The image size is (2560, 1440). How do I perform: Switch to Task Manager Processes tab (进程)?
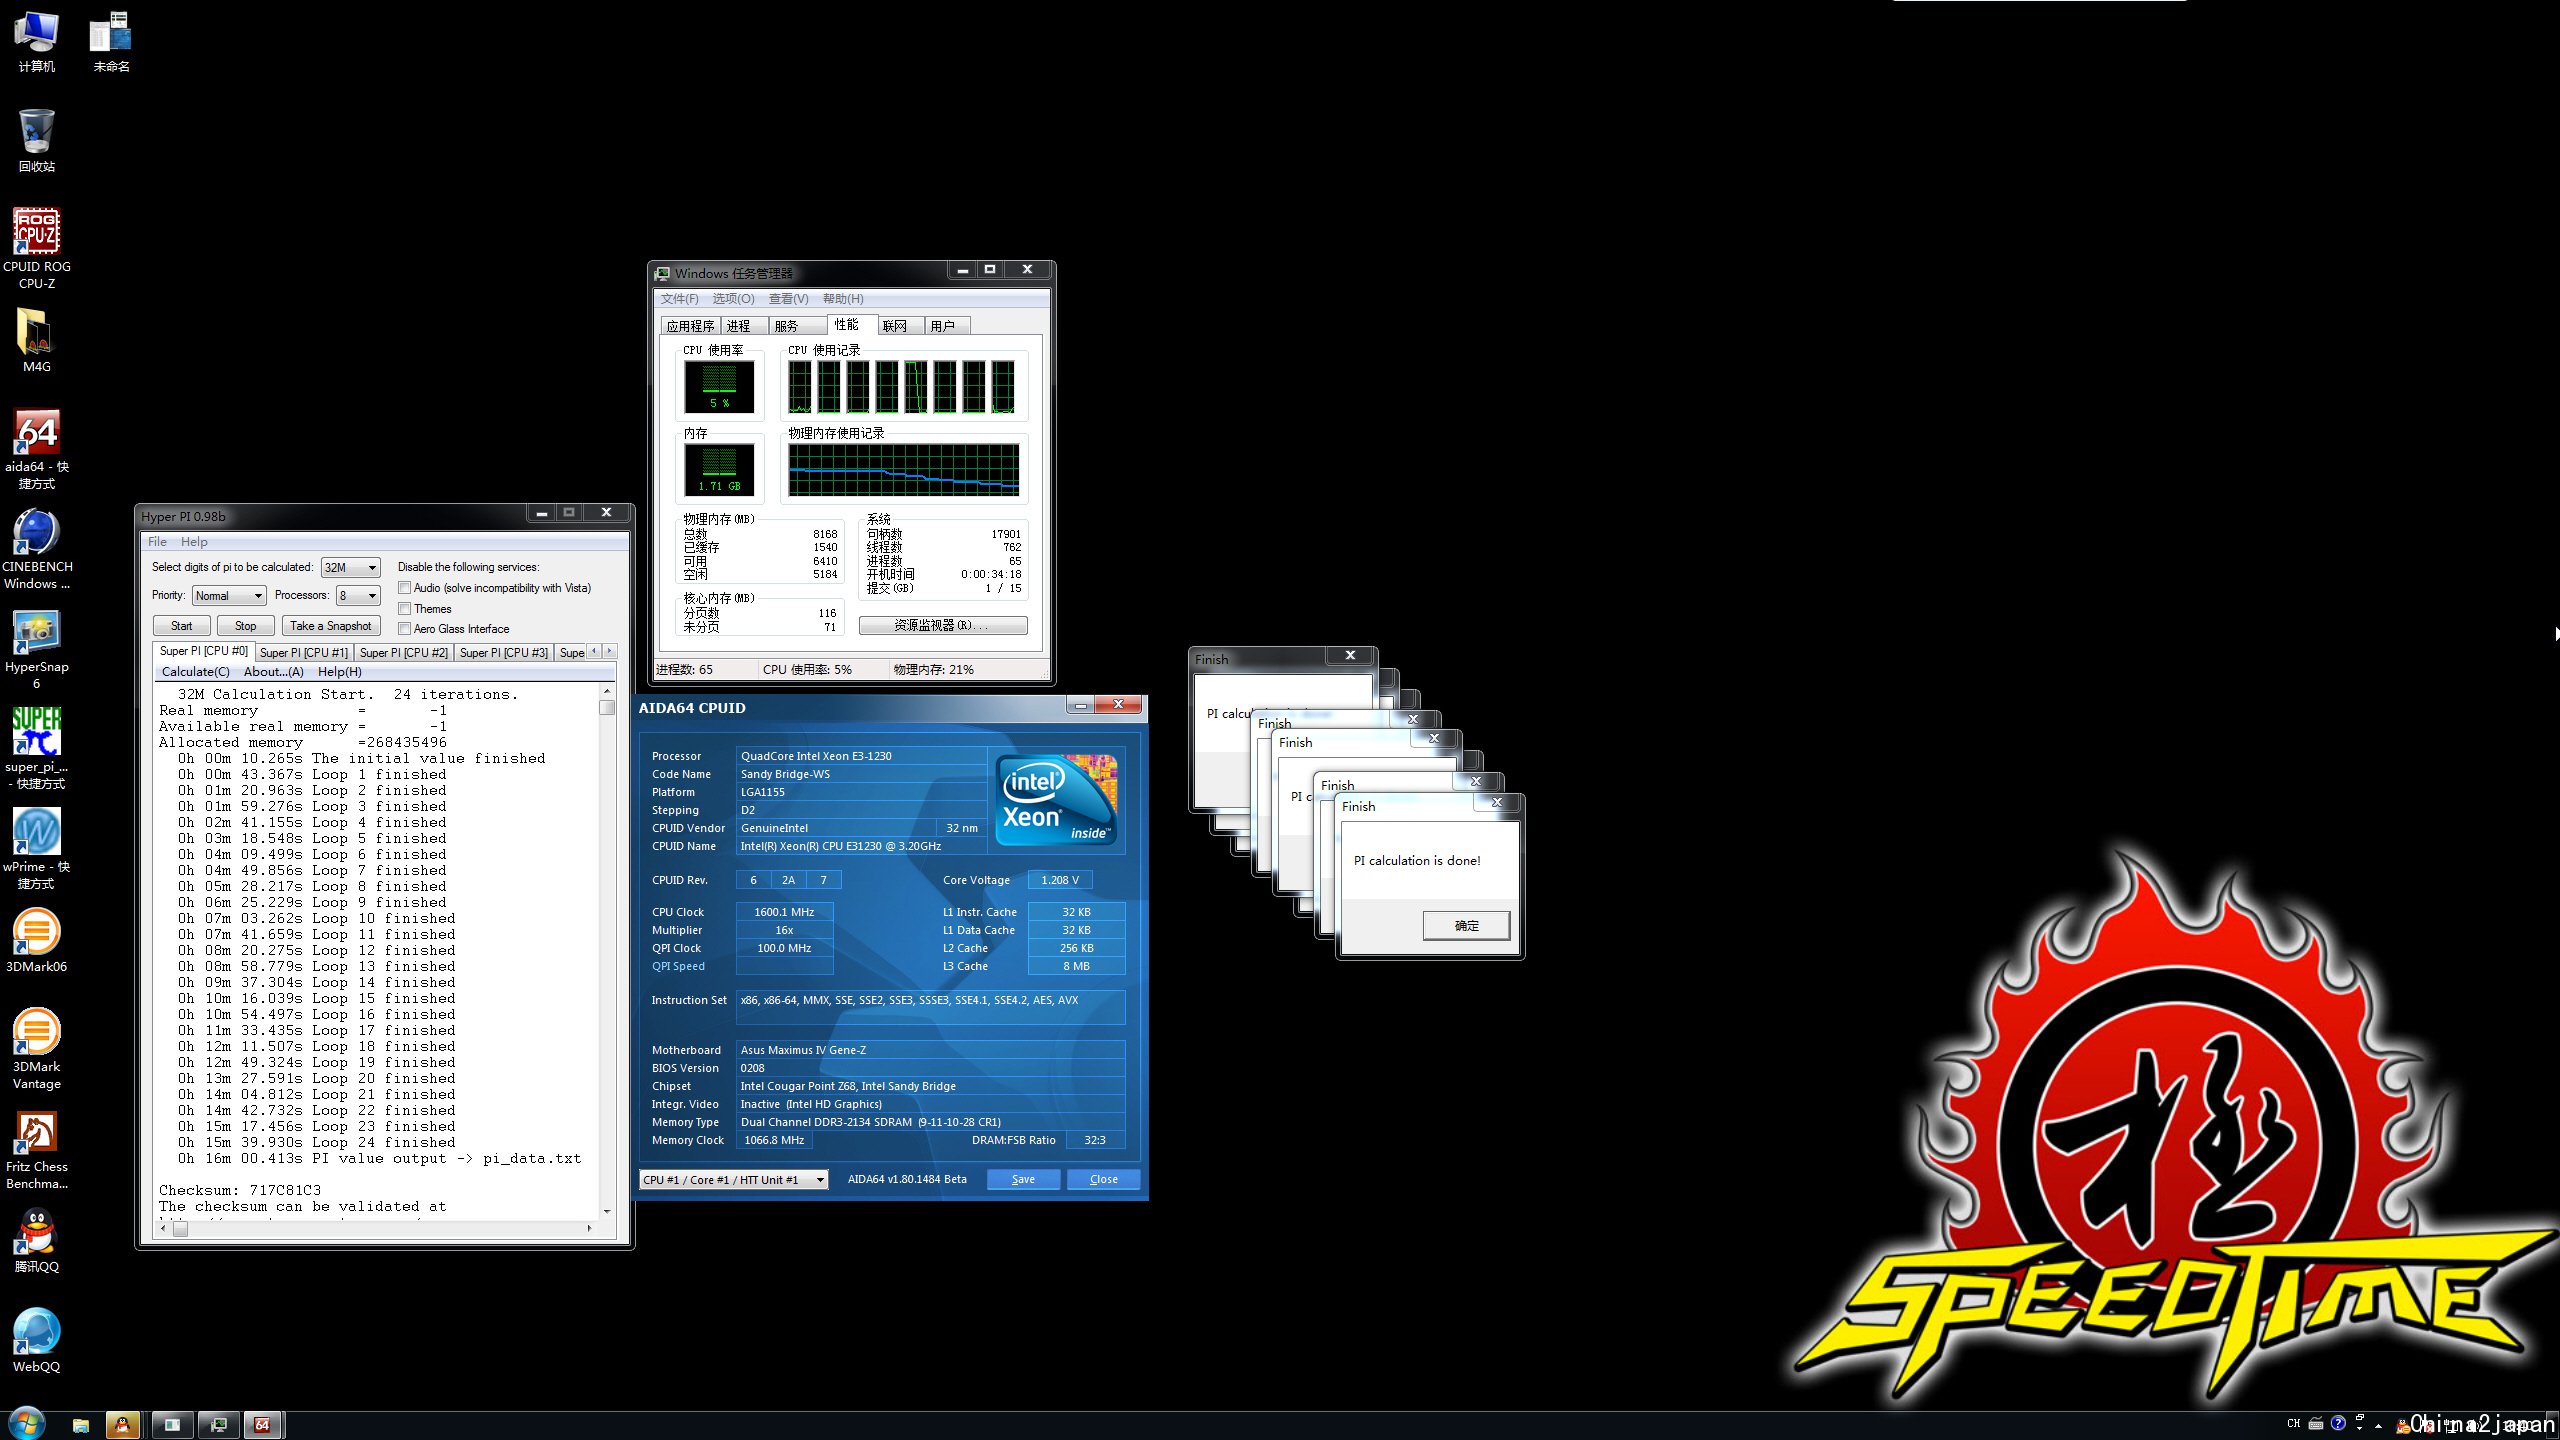[x=744, y=326]
